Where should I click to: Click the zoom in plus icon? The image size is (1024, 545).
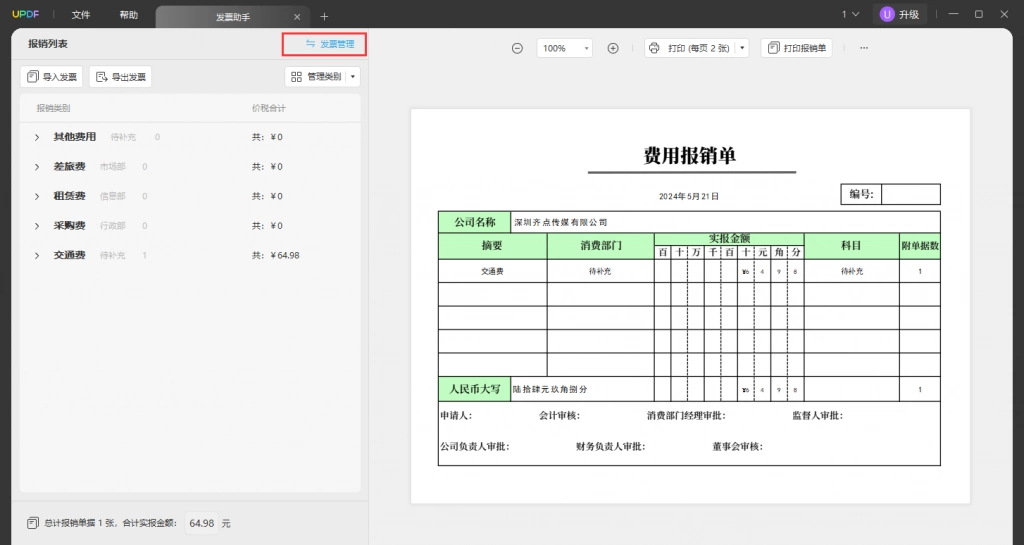coord(613,48)
